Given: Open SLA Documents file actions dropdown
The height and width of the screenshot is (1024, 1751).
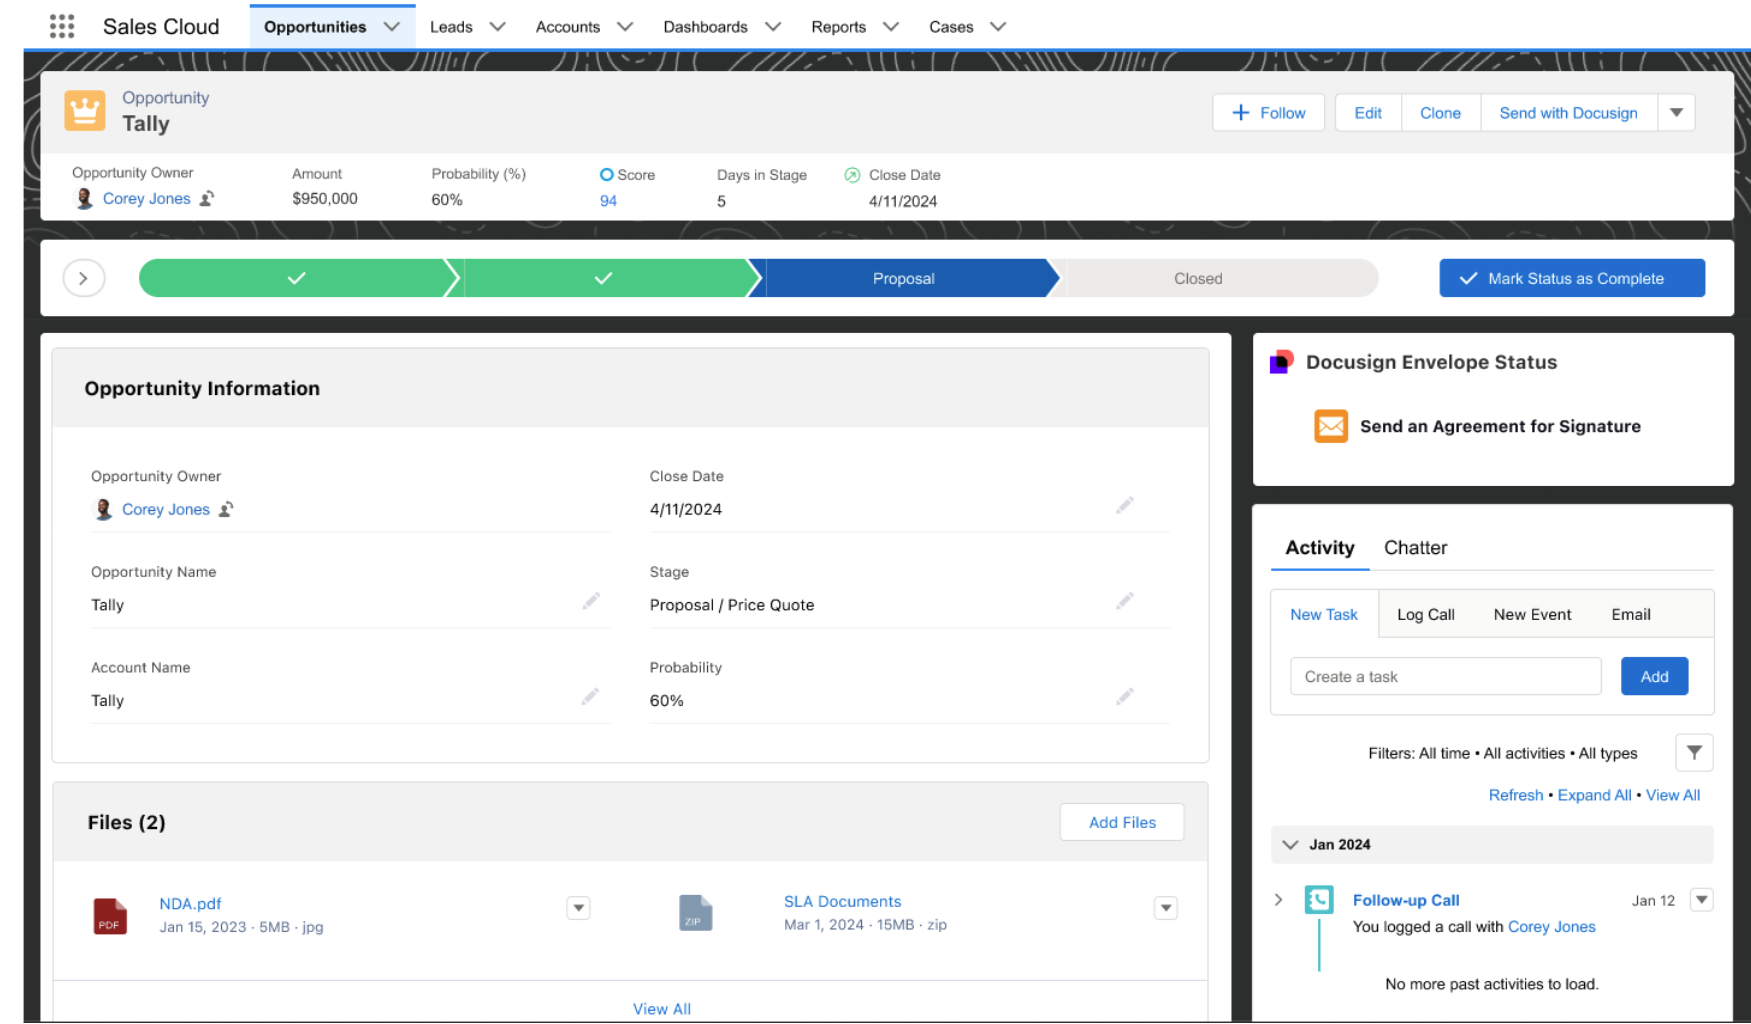Looking at the screenshot, I should (x=1165, y=908).
